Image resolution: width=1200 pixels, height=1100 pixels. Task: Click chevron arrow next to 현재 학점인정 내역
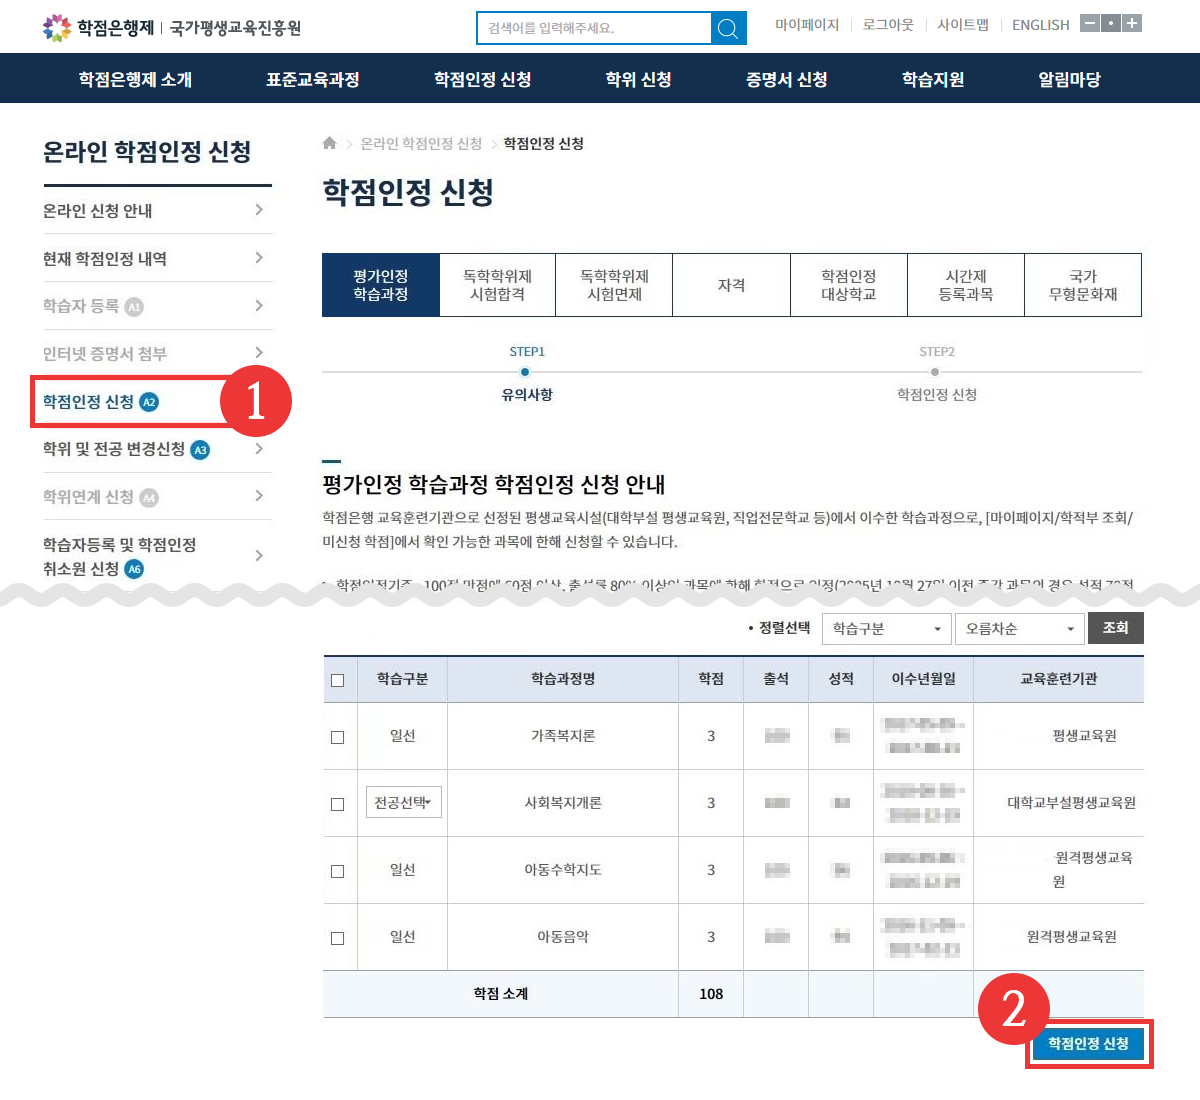coord(259,258)
